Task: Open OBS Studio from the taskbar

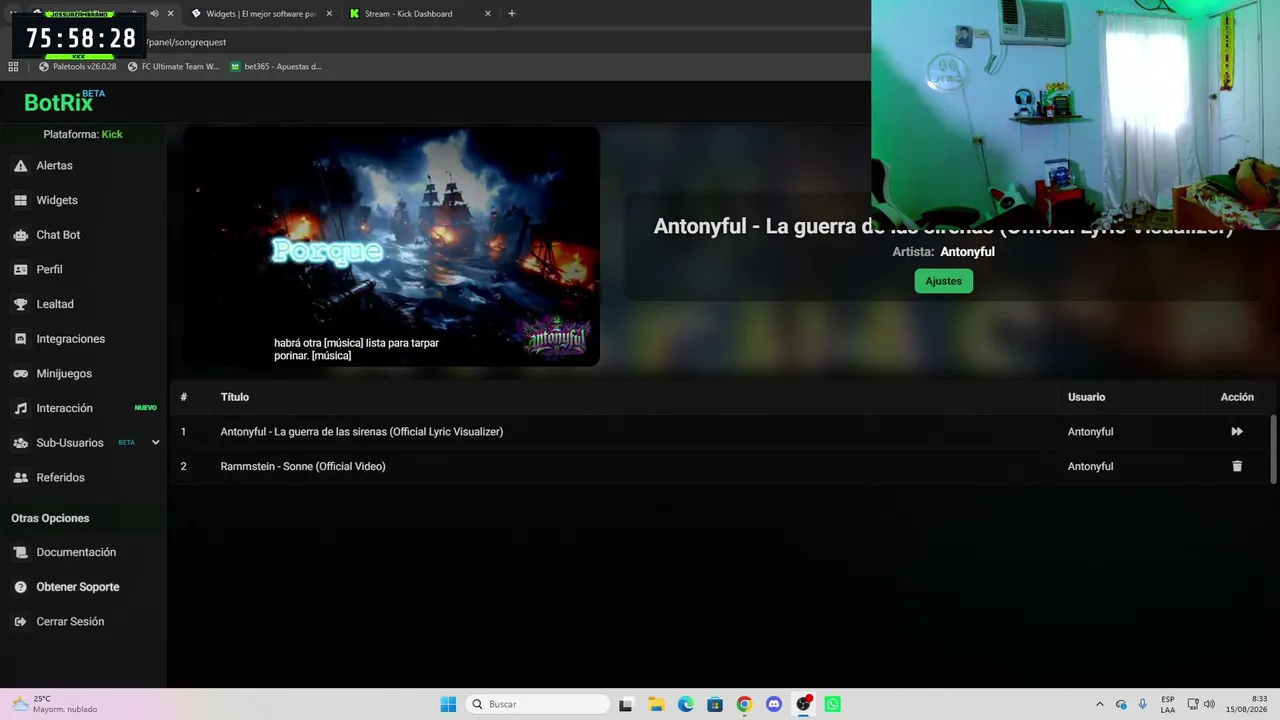Action: (x=803, y=704)
